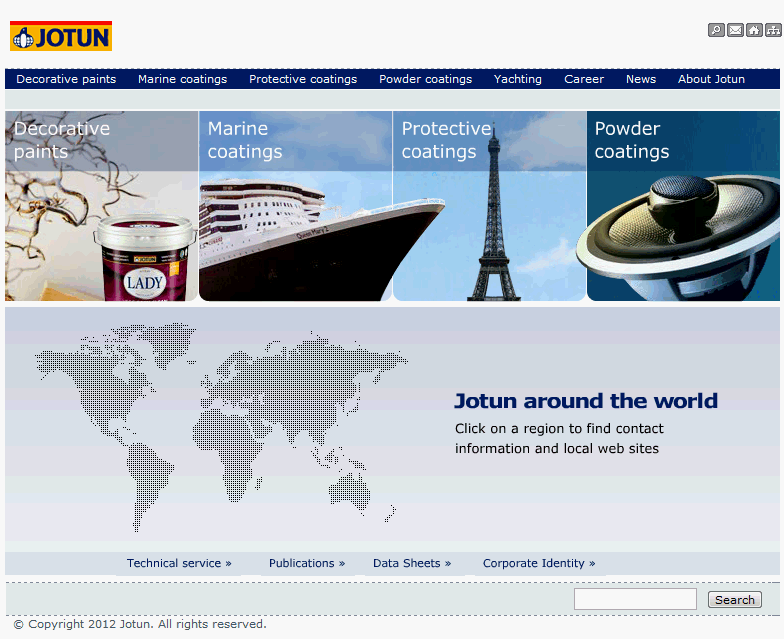Viewport: 784px width, 639px height.
Task: Focus the search text field
Action: click(x=635, y=599)
